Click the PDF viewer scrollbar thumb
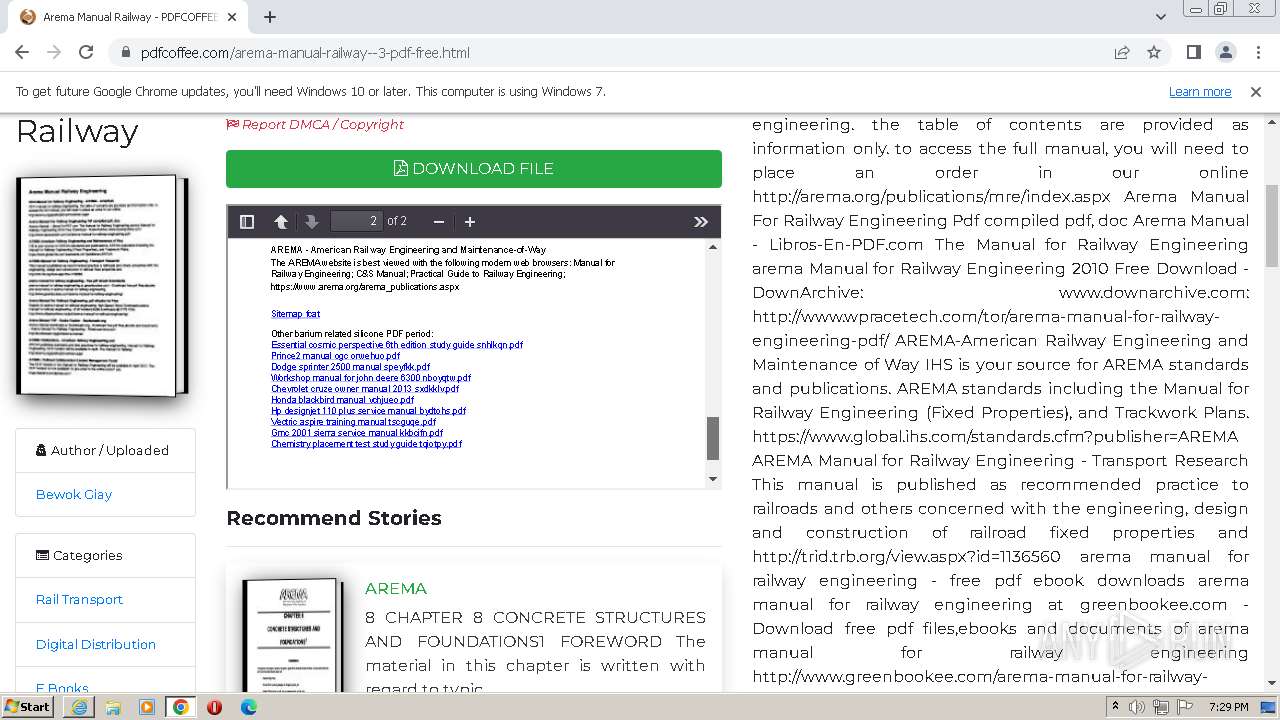Viewport: 1280px width, 720px height. tap(713, 438)
